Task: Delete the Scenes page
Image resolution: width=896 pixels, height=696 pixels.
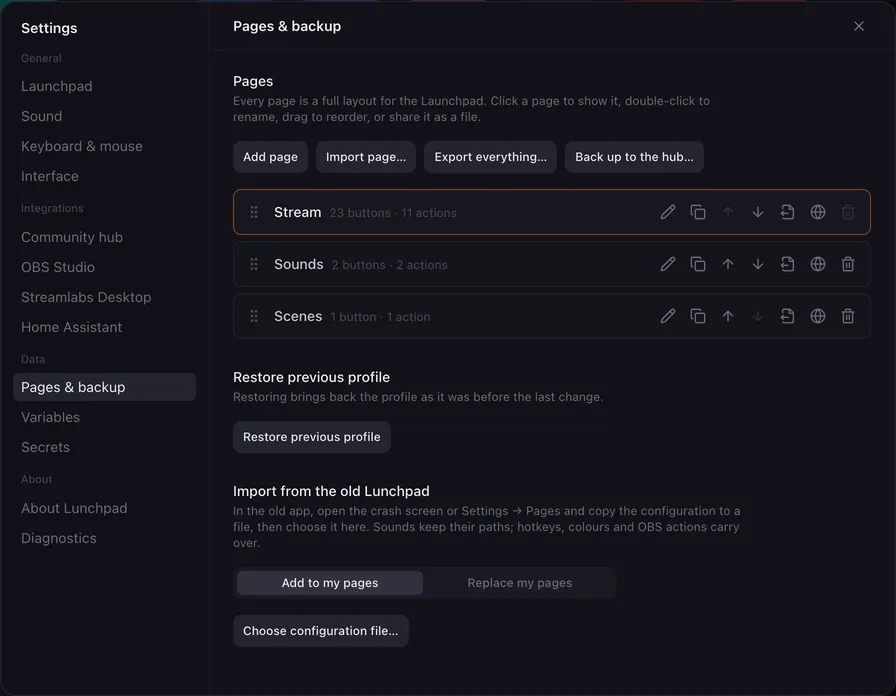Action: coord(847,316)
